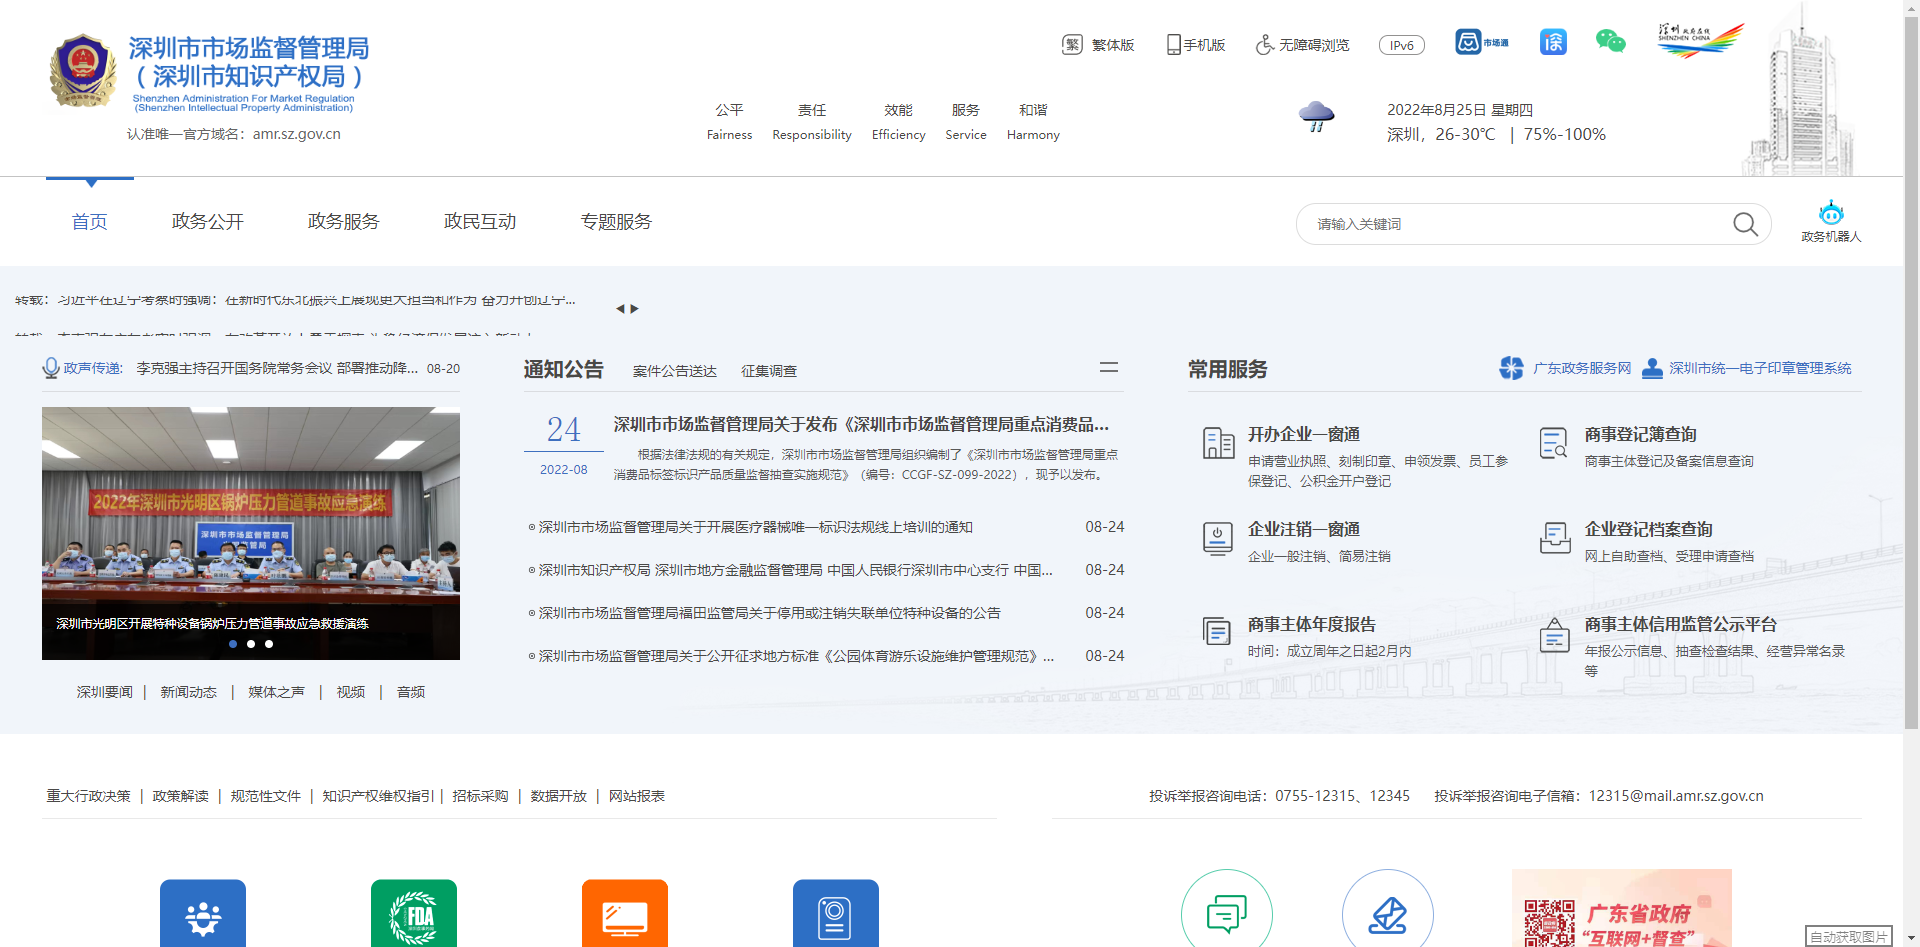Click the 开办企业一窗通 icon
1920x947 pixels.
coord(1218,443)
